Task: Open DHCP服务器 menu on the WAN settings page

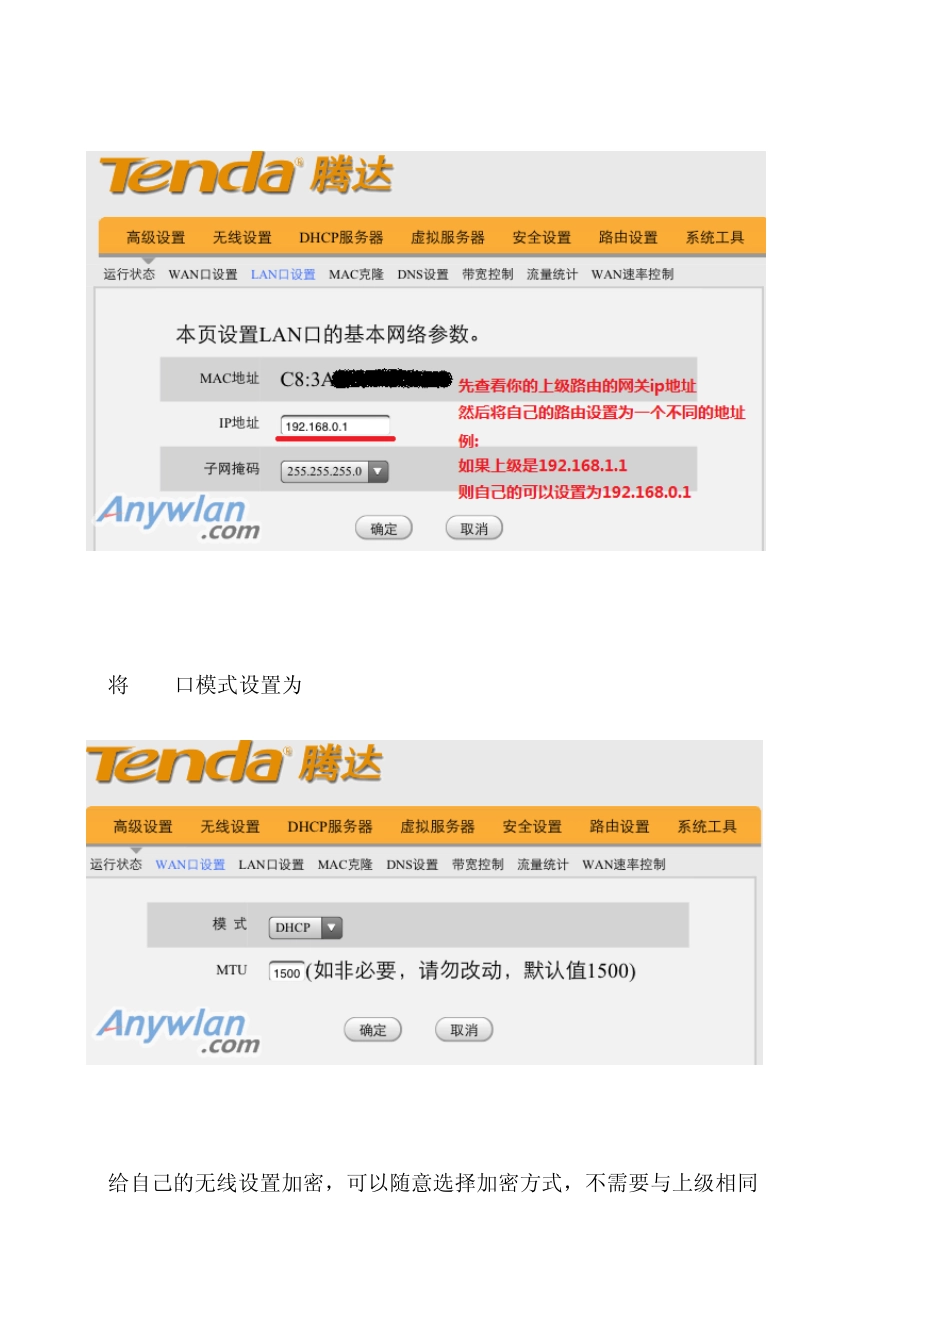Action: (330, 826)
